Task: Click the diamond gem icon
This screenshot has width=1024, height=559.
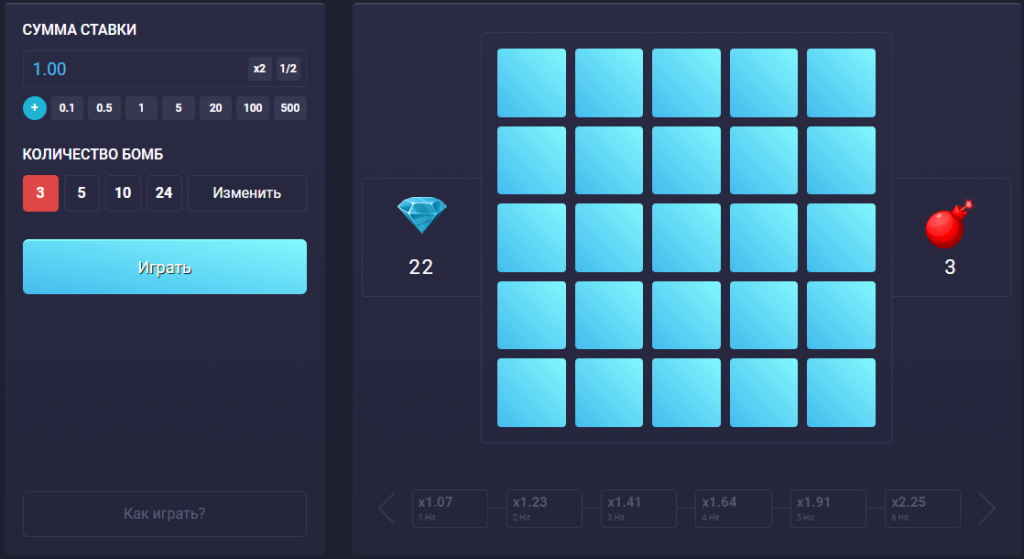Action: tap(422, 215)
